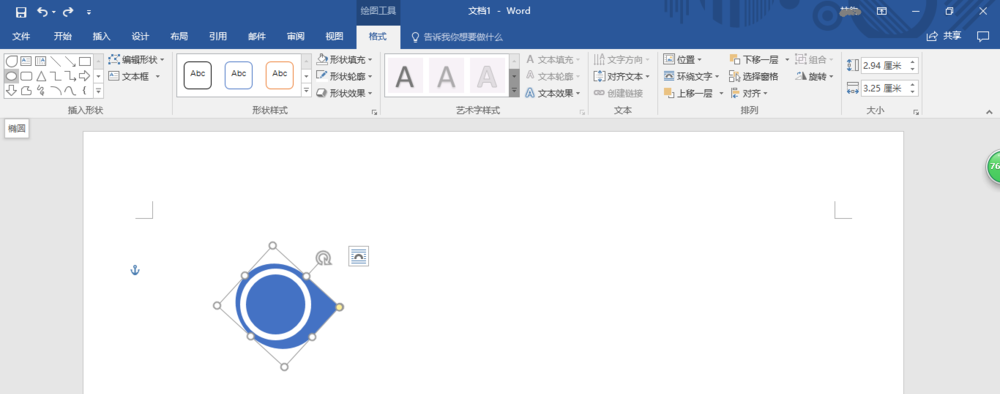Decrease shape width with the down stepper
The height and width of the screenshot is (394, 1000).
(x=913, y=92)
